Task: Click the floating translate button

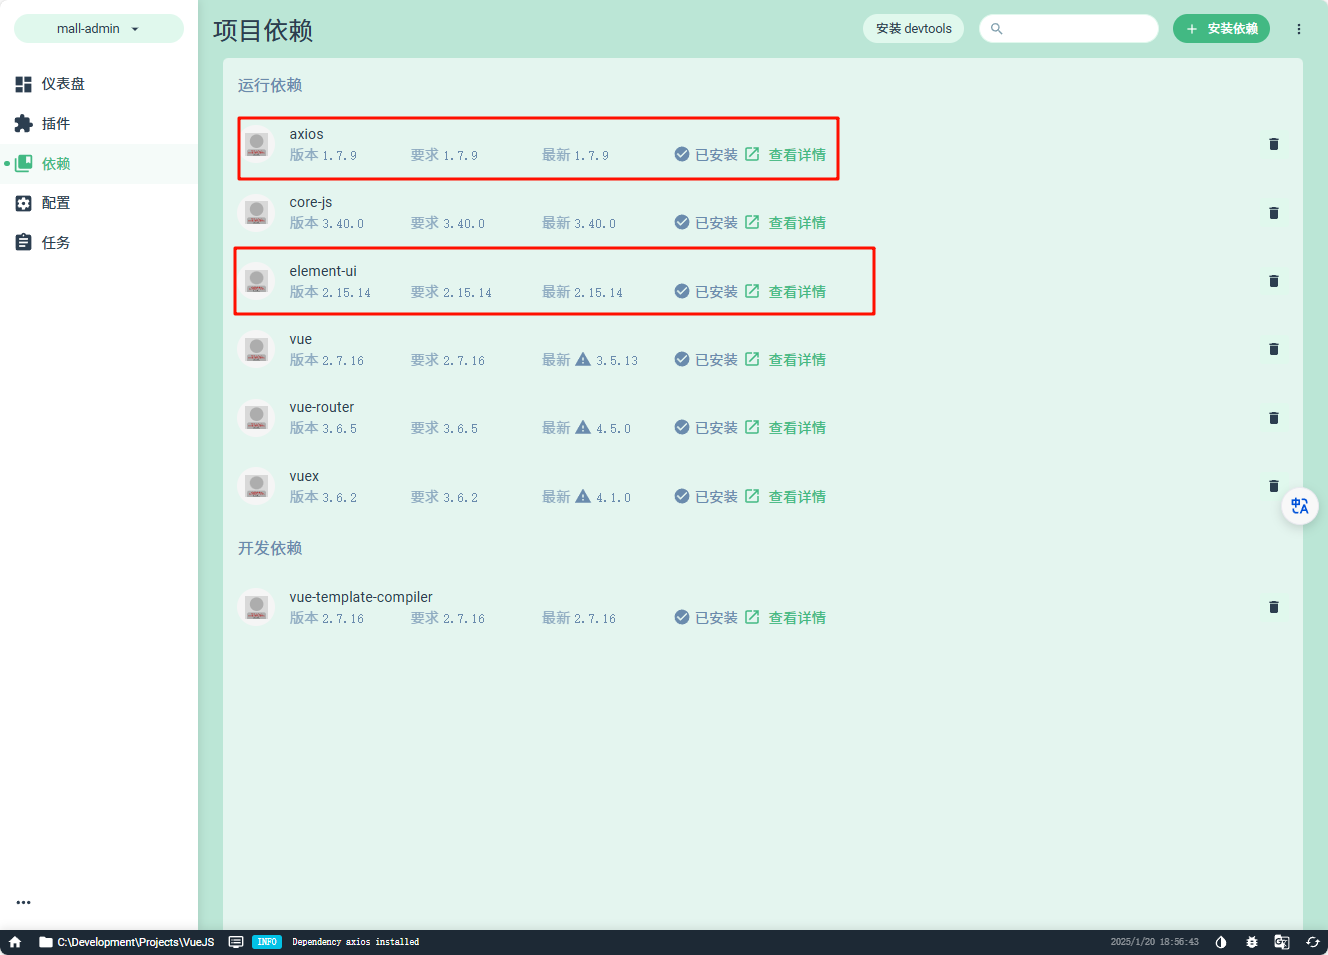Action: (1300, 506)
